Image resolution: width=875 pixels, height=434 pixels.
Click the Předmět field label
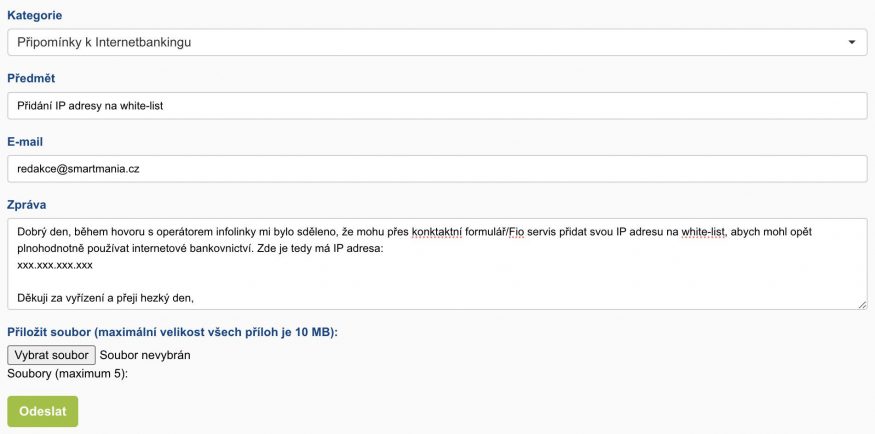31,78
